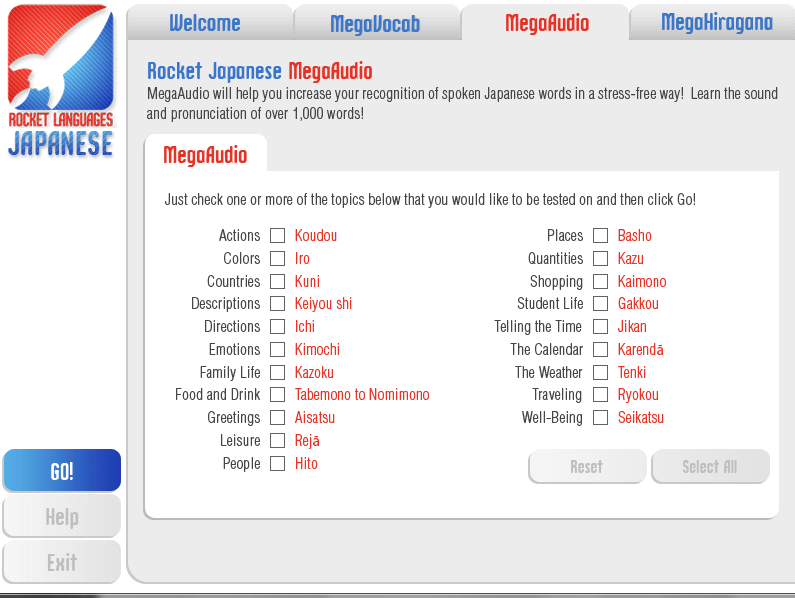
Task: Go to the MegaHiragana tab
Action: 716,23
